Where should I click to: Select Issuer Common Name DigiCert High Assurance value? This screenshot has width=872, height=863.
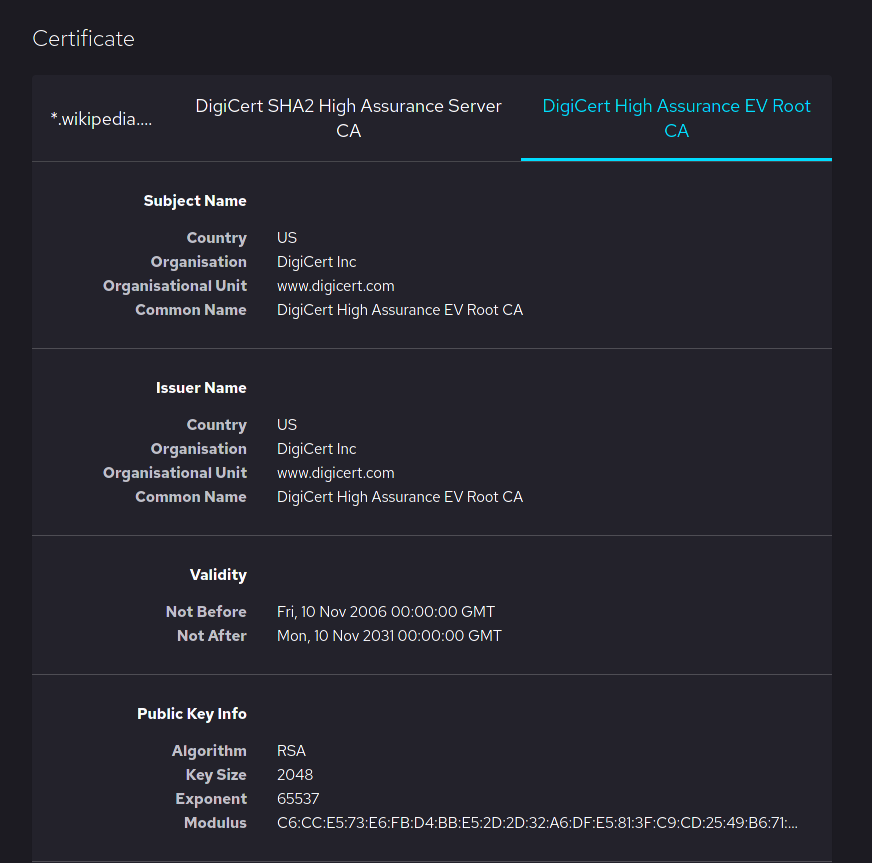click(400, 497)
